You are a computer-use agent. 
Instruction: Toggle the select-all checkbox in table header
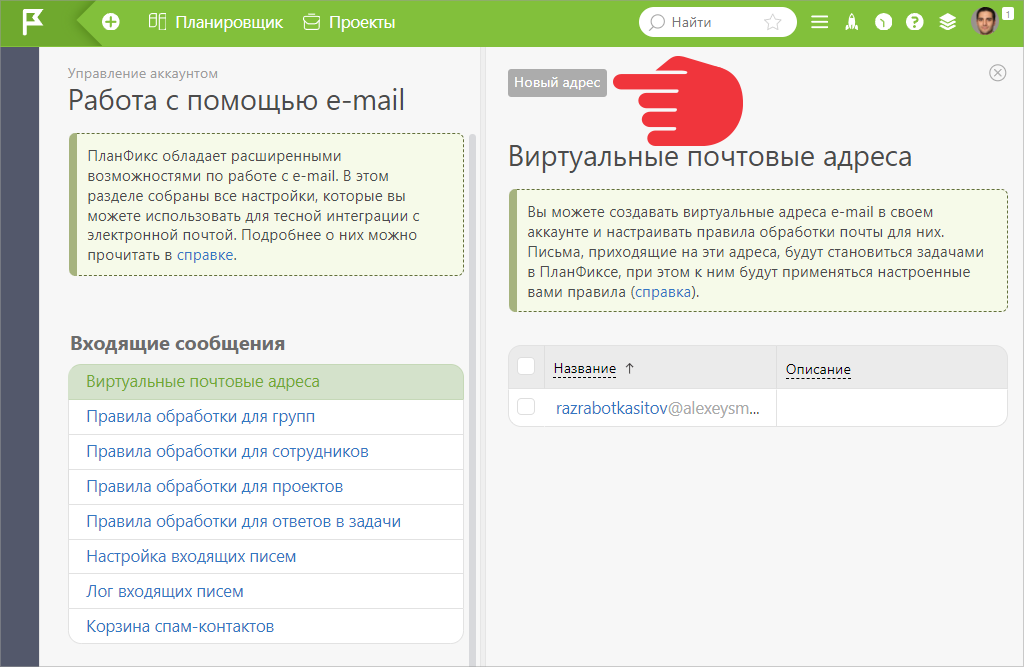(x=526, y=366)
